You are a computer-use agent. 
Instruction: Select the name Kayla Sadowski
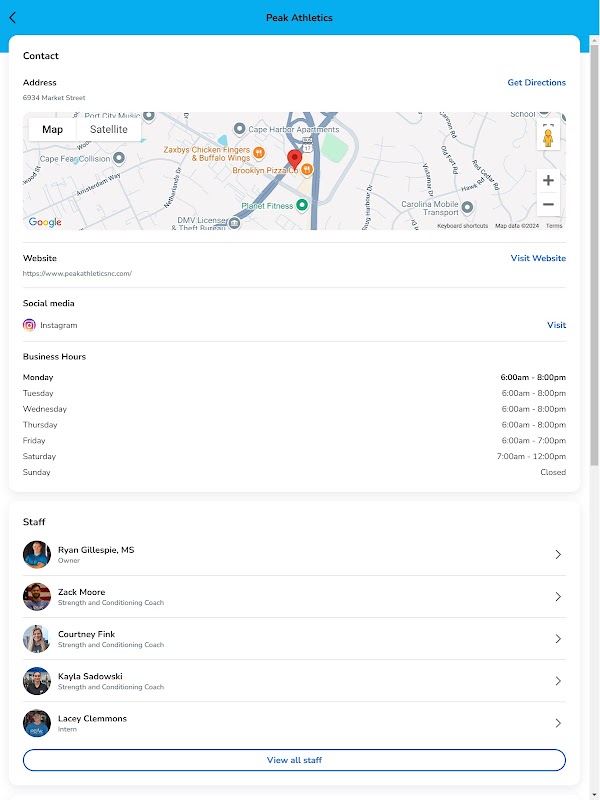coord(90,677)
